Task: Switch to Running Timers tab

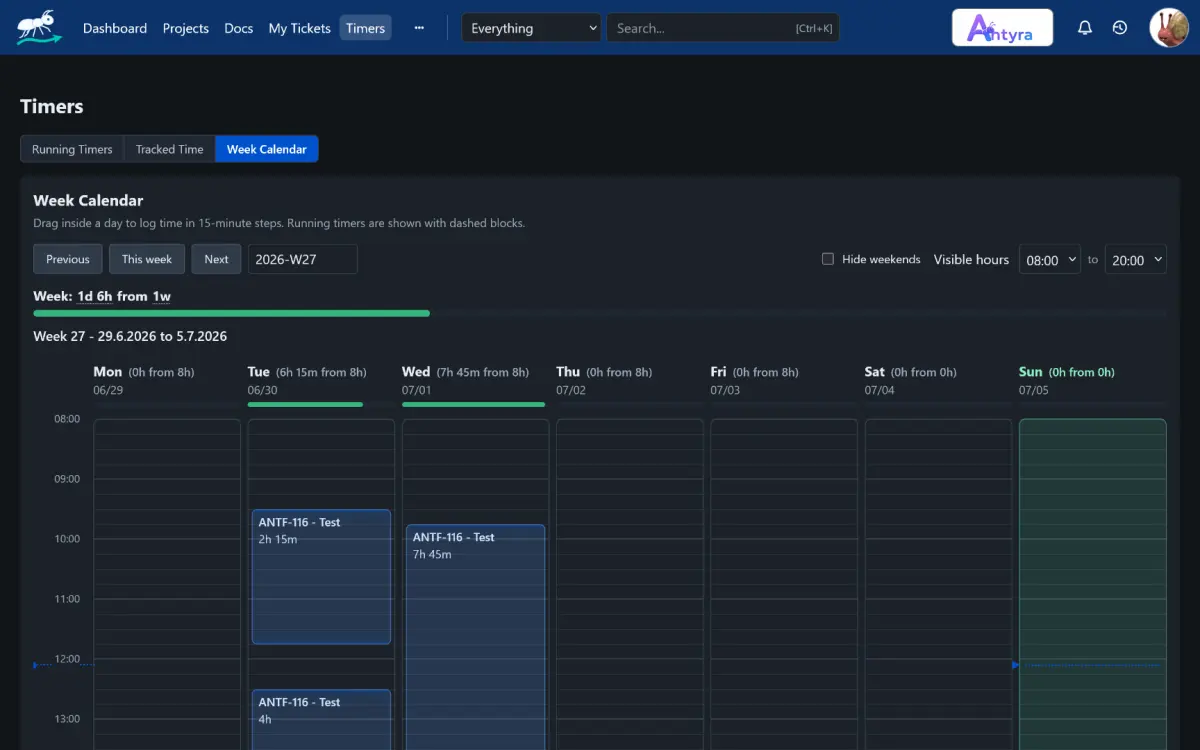Action: coord(72,149)
